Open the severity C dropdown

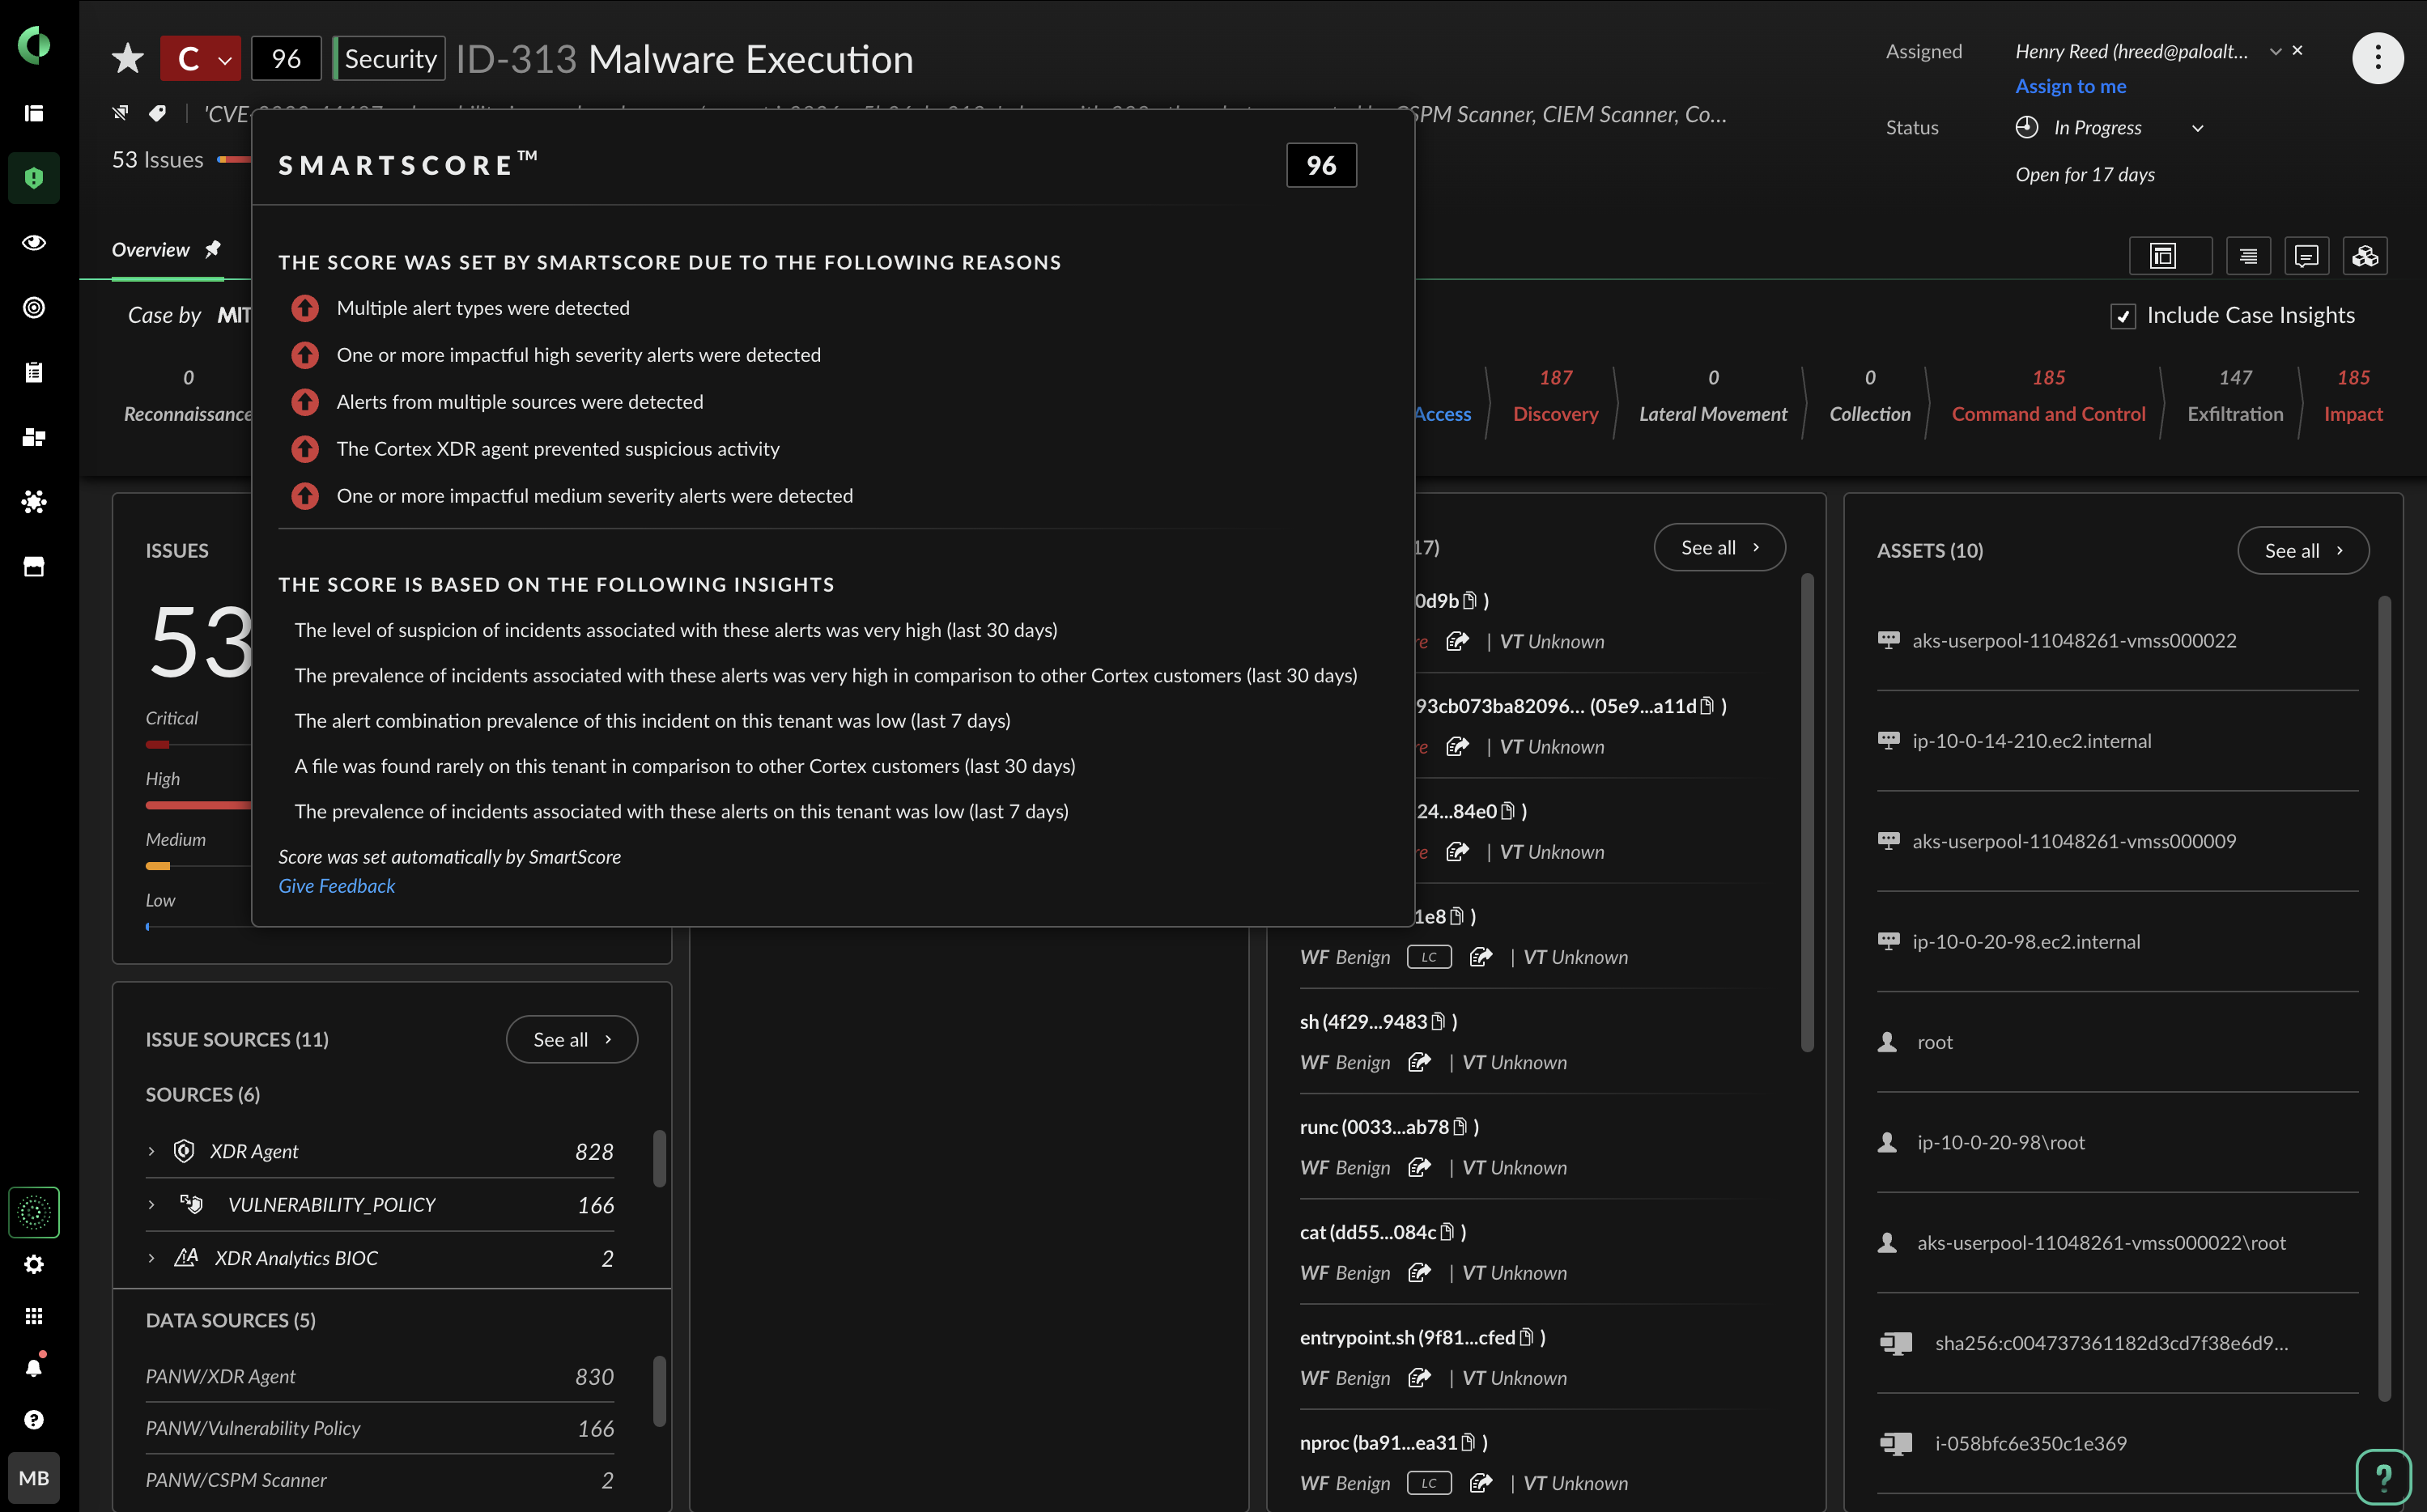click(x=200, y=59)
